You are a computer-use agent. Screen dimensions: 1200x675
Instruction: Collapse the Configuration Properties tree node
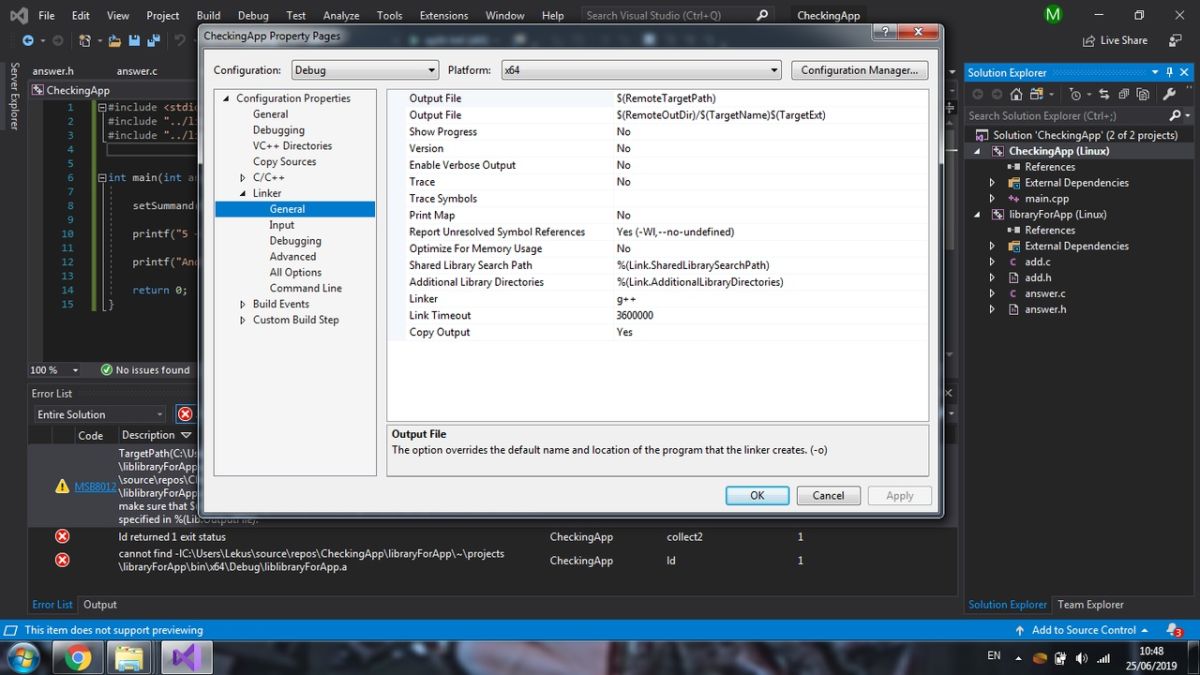226,98
